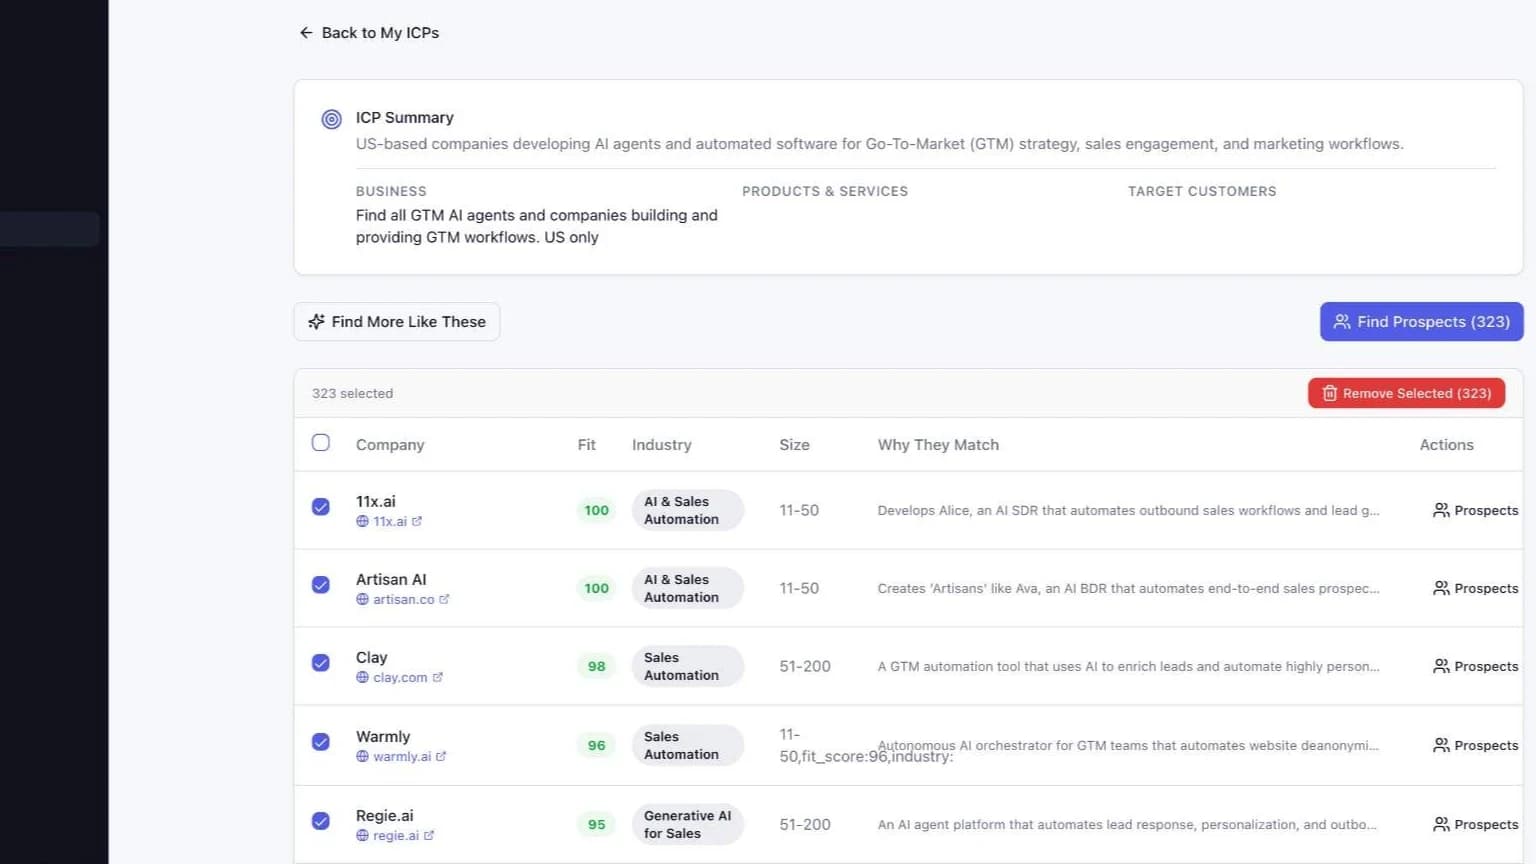Image resolution: width=1536 pixels, height=864 pixels.
Task: Open the artisan.co website link
Action: [403, 599]
